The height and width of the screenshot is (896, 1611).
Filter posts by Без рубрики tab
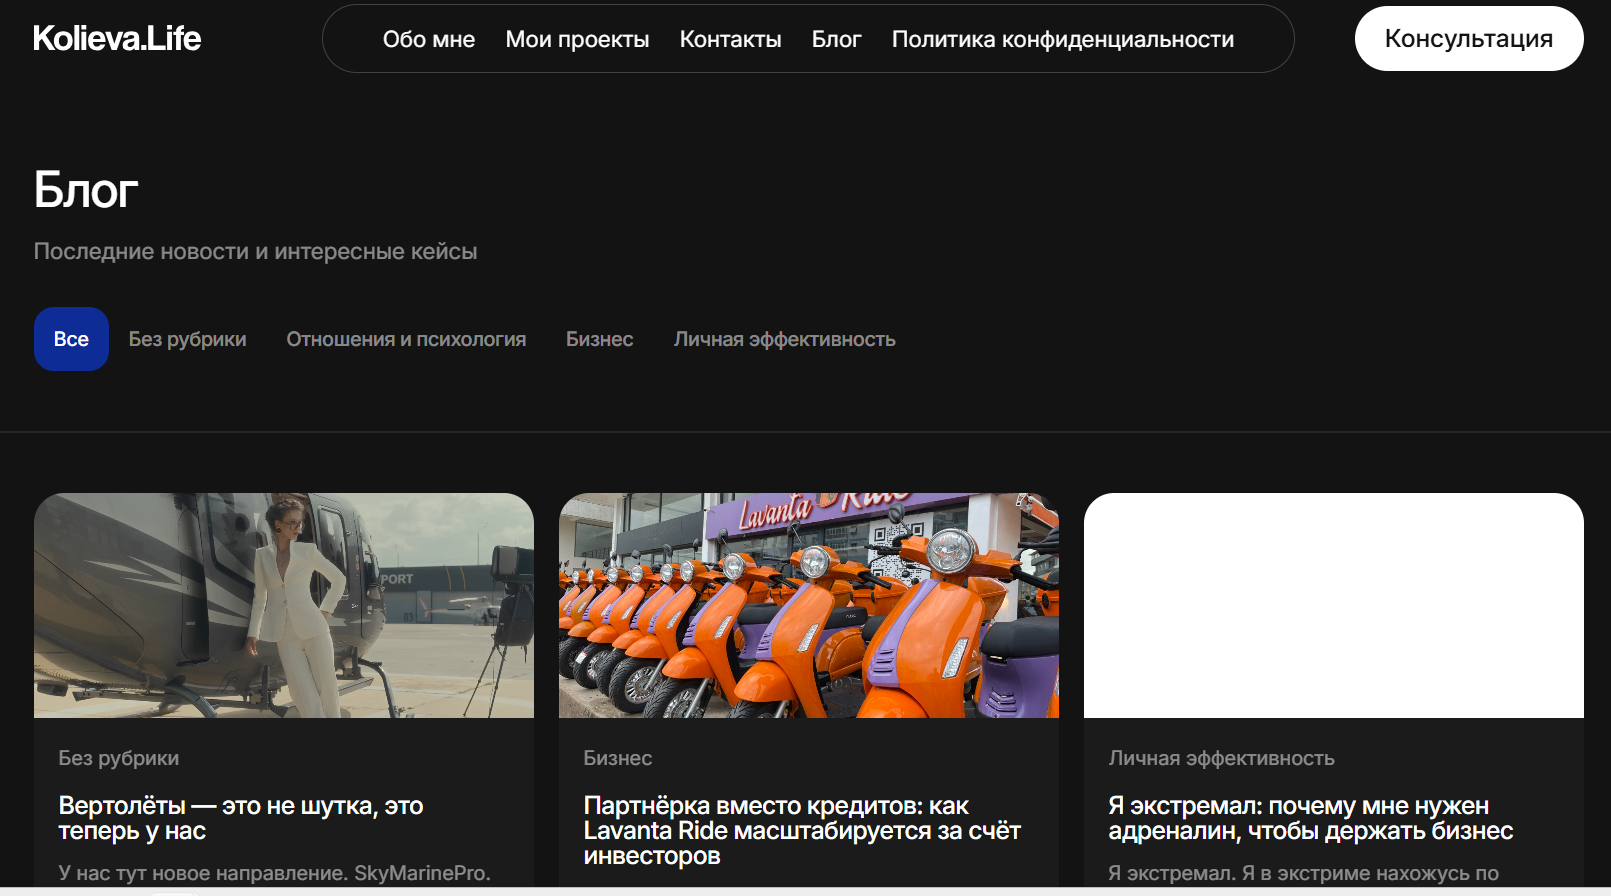tap(187, 339)
